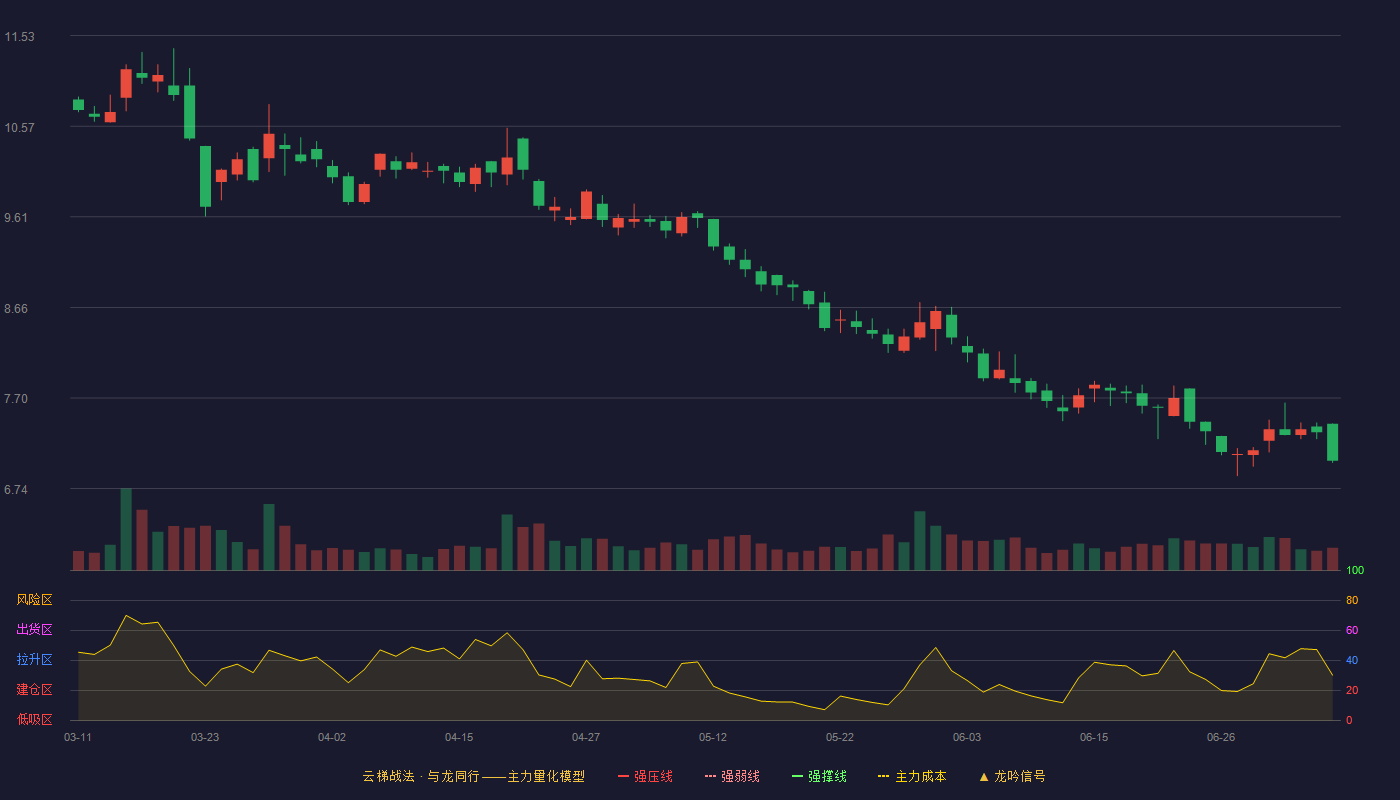Click the 03-11 date label
1400x800 pixels.
click(x=78, y=737)
